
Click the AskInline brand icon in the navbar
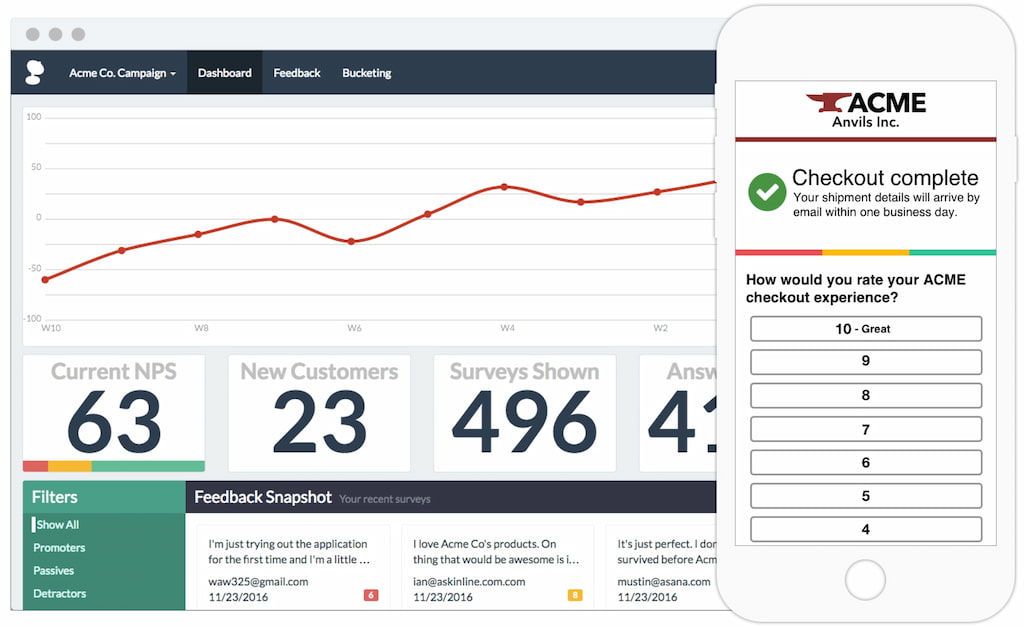[x=34, y=72]
